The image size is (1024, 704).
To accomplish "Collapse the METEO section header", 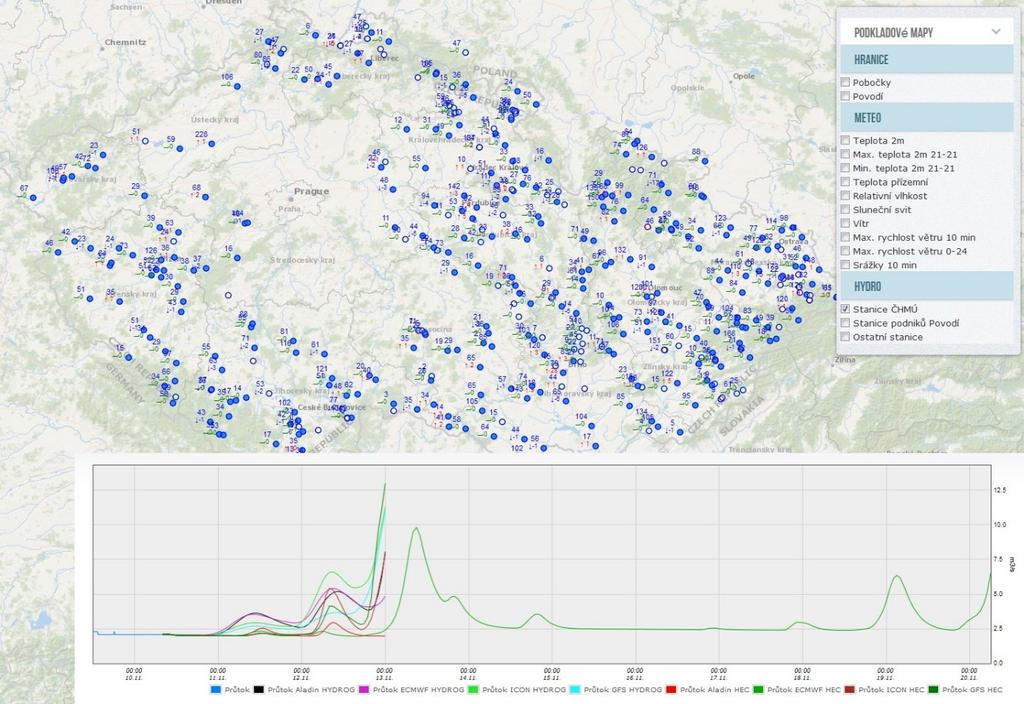I will [926, 118].
